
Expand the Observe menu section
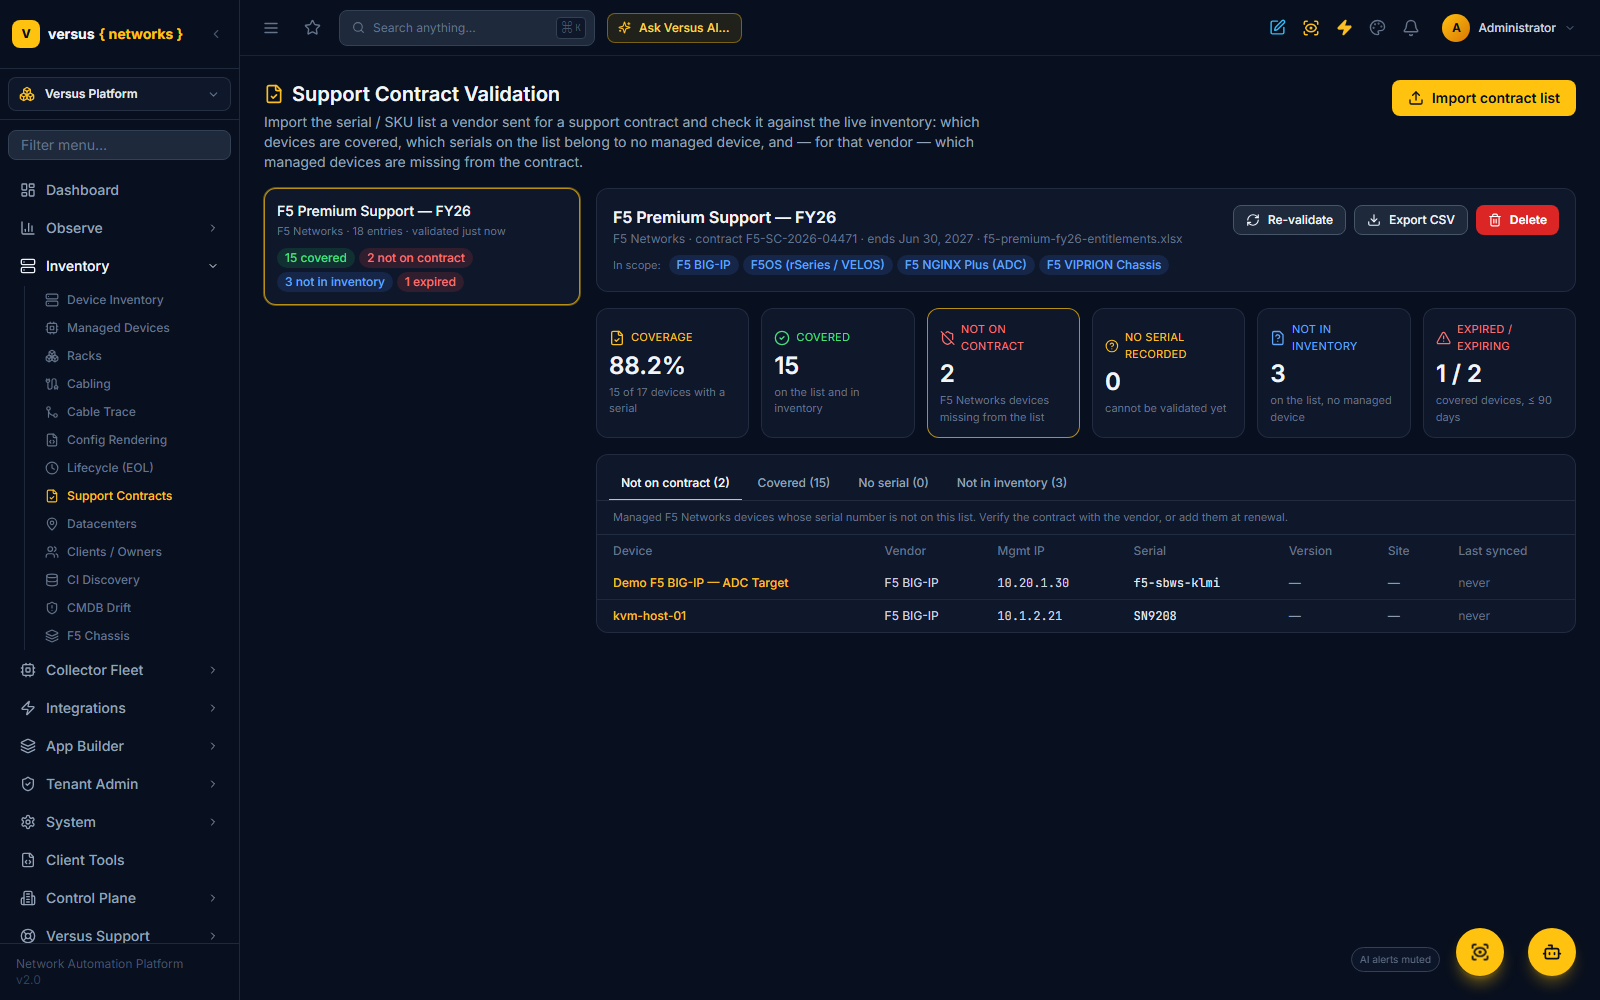[x=119, y=228]
